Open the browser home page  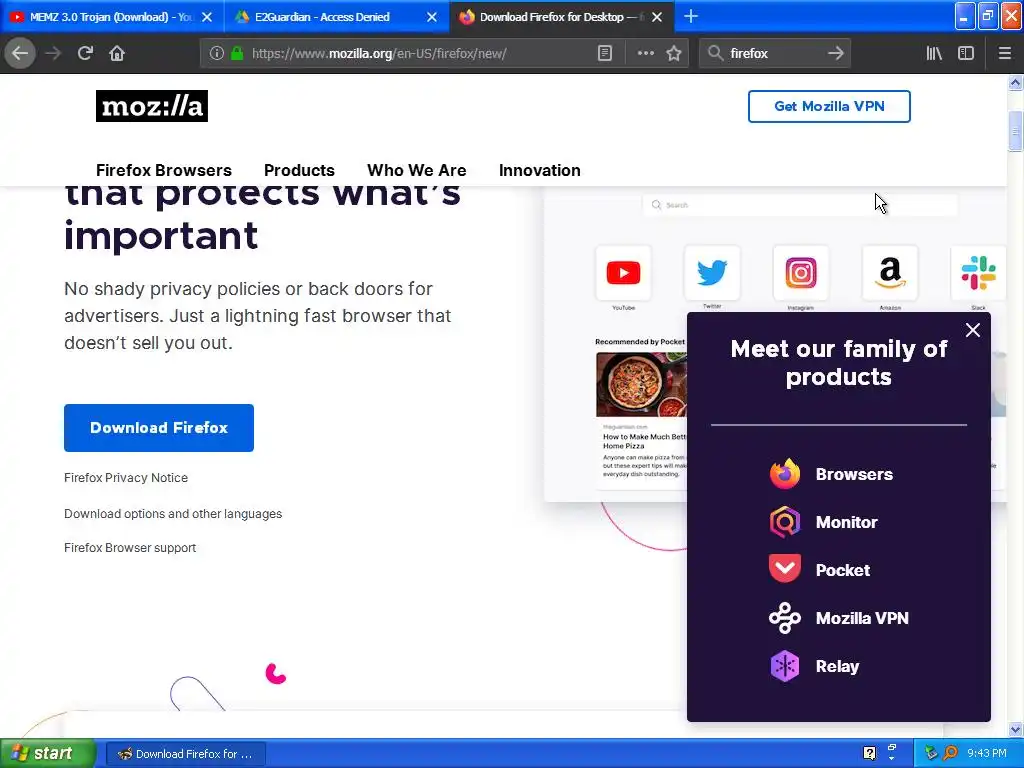tap(117, 53)
